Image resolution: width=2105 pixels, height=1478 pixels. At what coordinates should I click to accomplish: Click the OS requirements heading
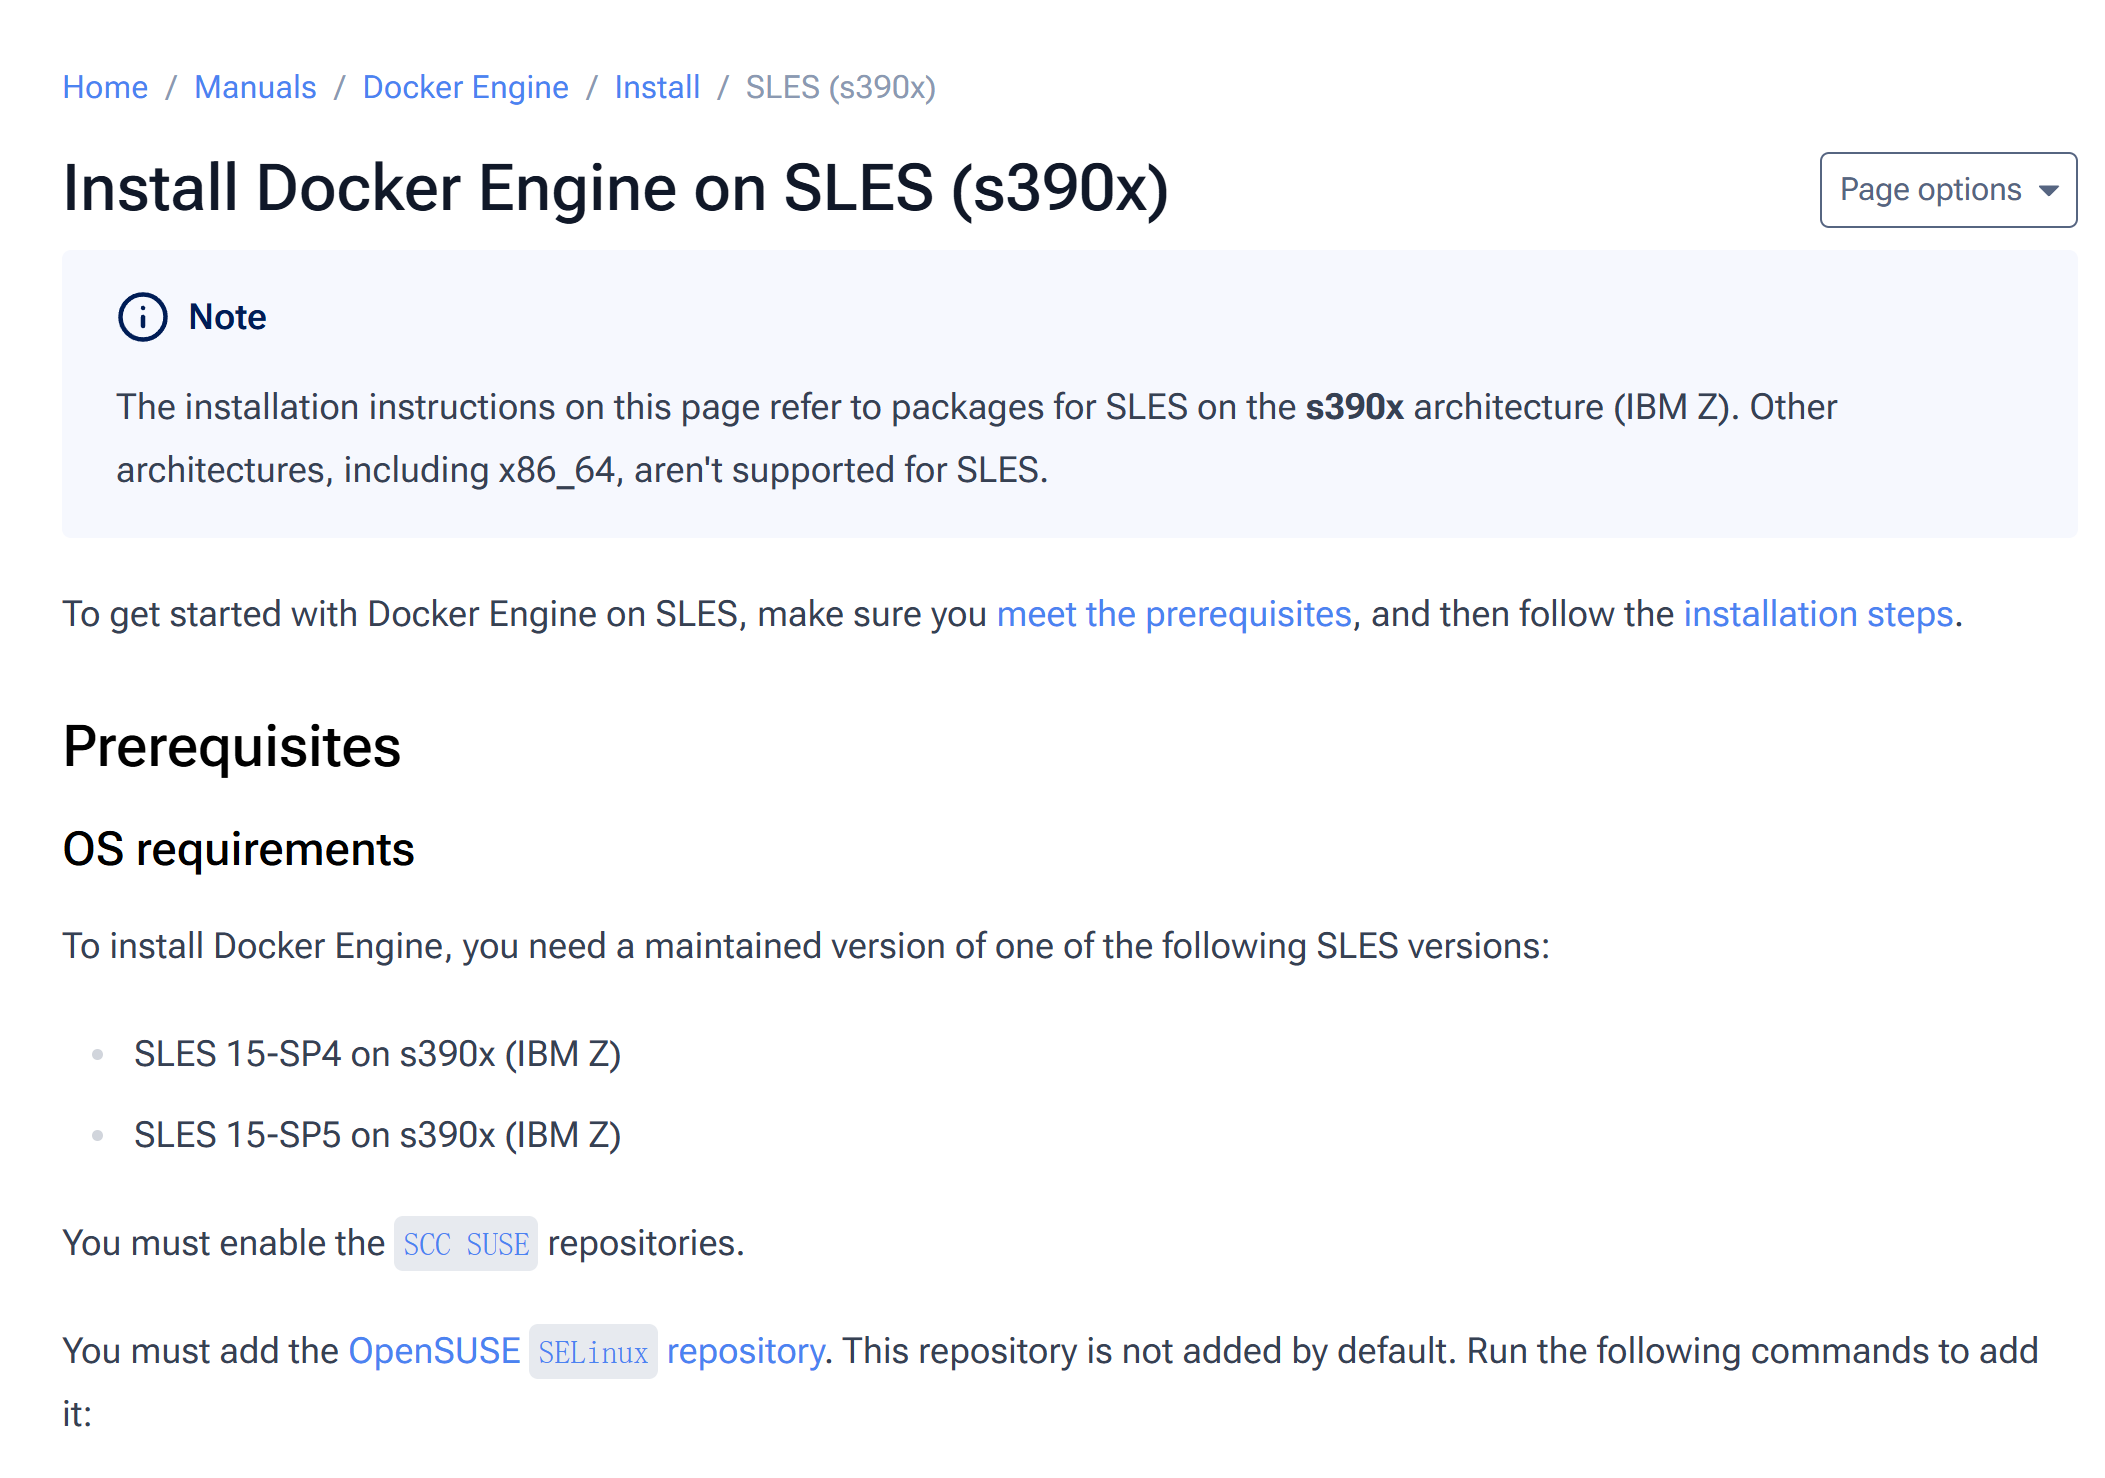238,849
